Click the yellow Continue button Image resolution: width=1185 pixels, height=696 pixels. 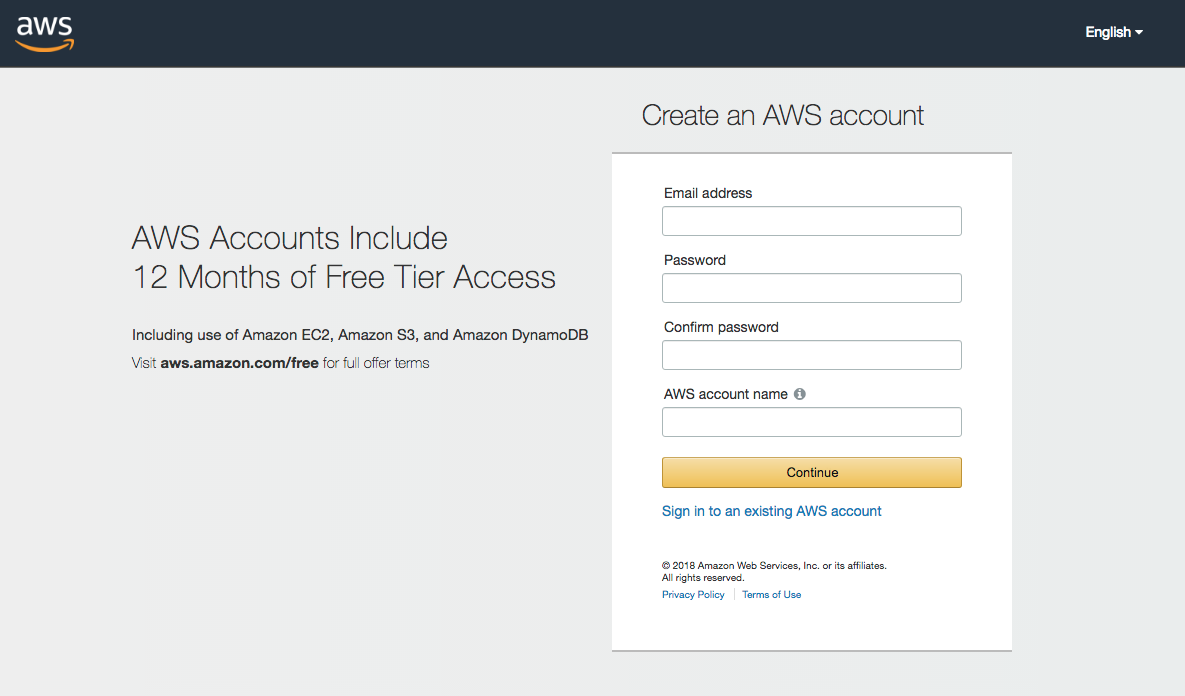[x=812, y=472]
